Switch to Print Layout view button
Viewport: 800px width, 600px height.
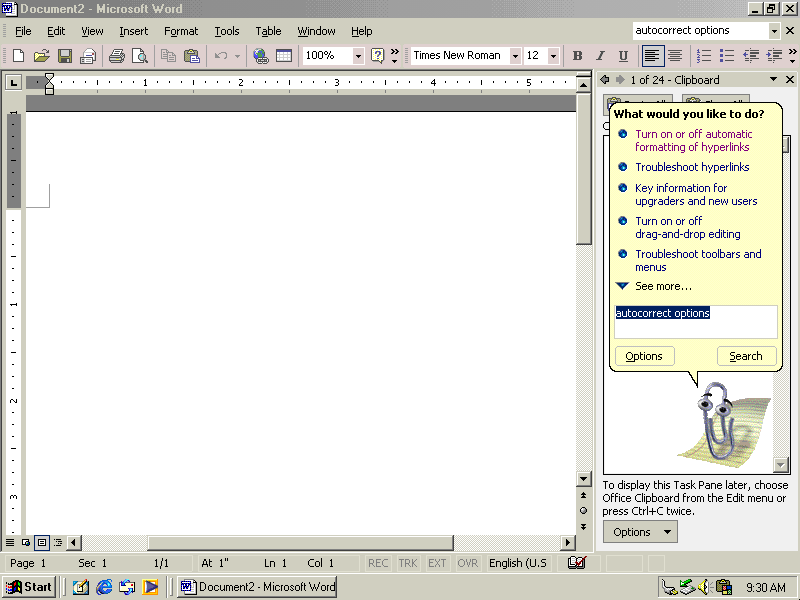coord(42,542)
